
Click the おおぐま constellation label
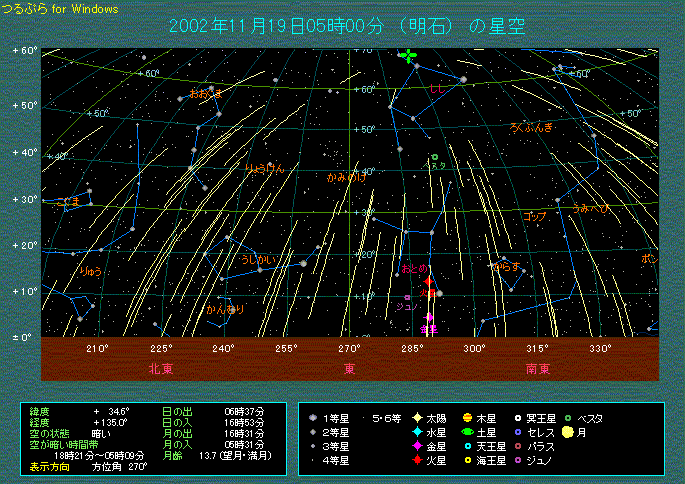click(205, 93)
